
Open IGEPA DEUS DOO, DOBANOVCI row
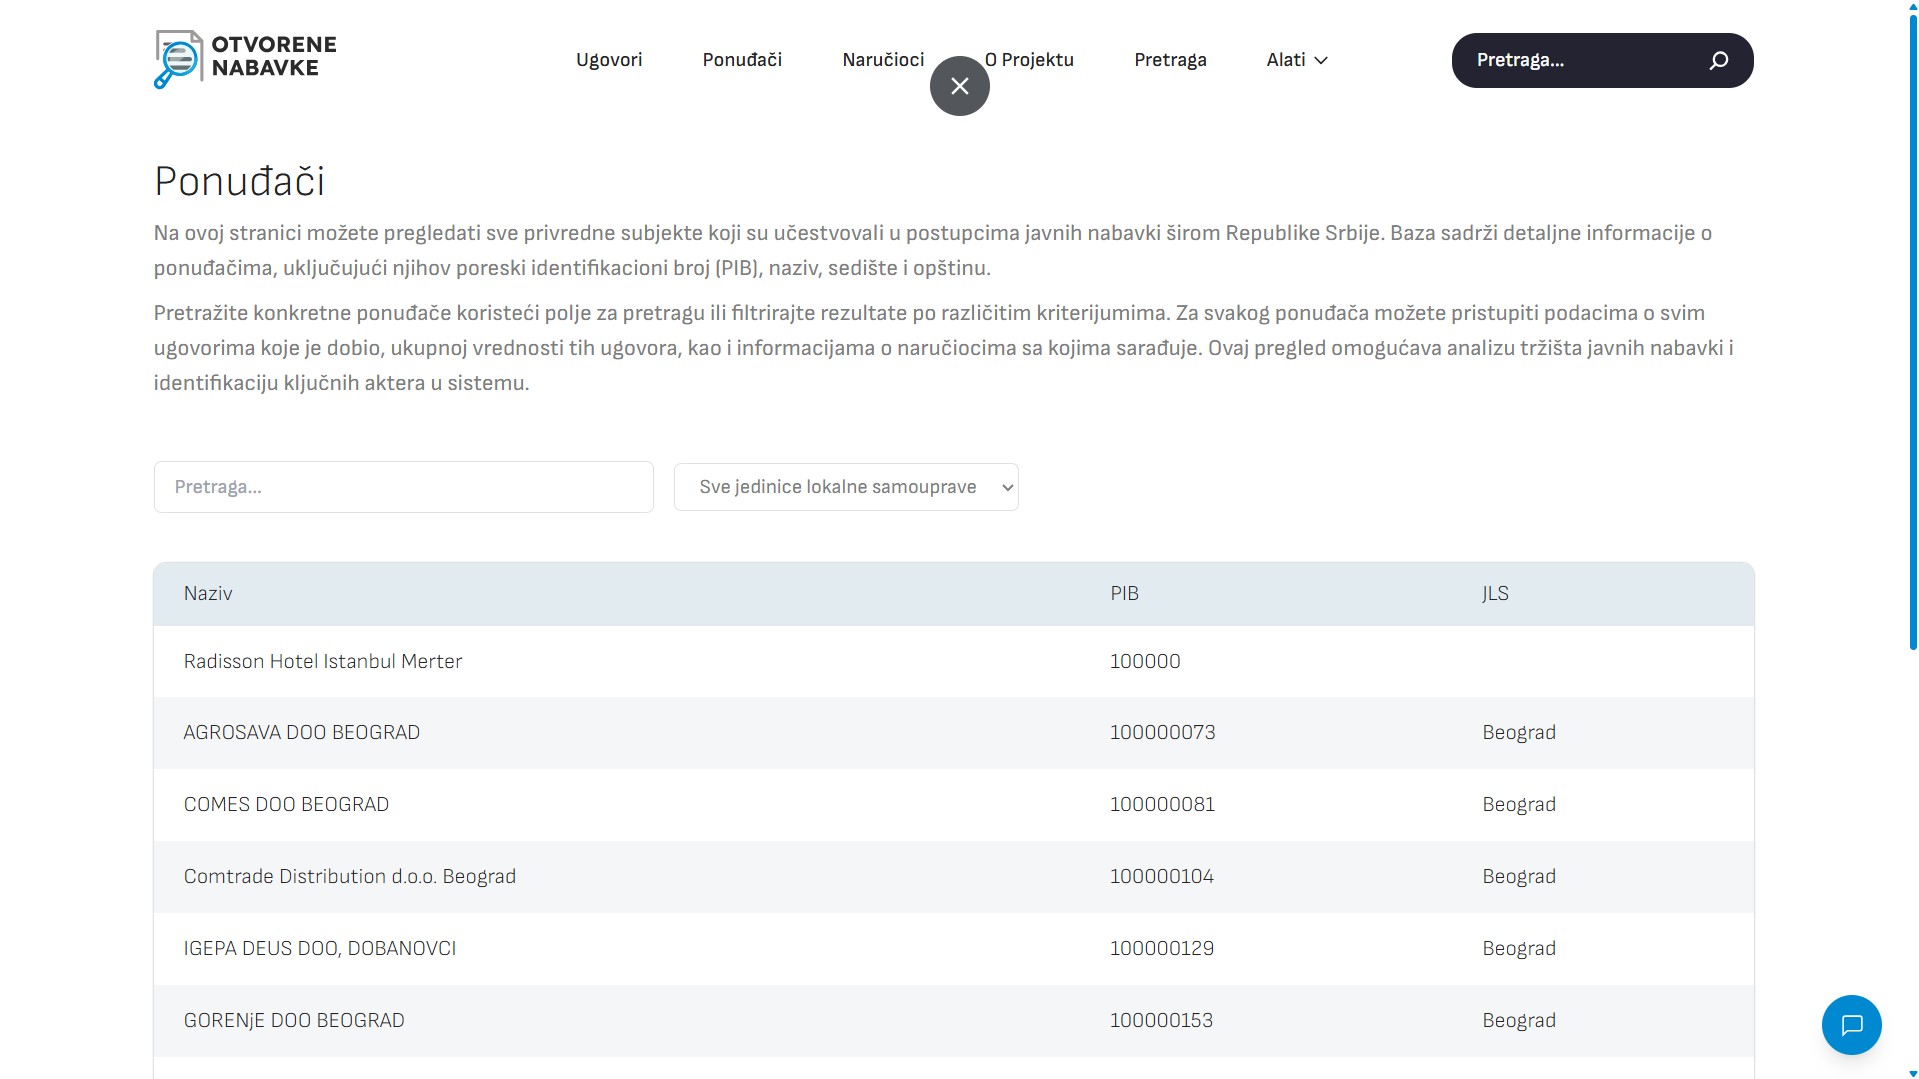coord(954,948)
